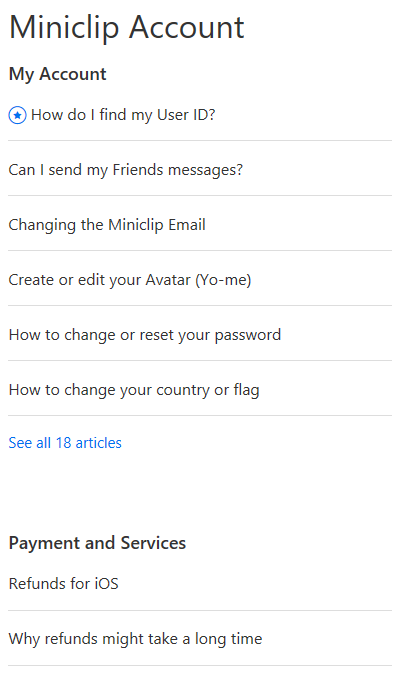
Task: Open 'Refunds for iOS' article
Action: (63, 584)
